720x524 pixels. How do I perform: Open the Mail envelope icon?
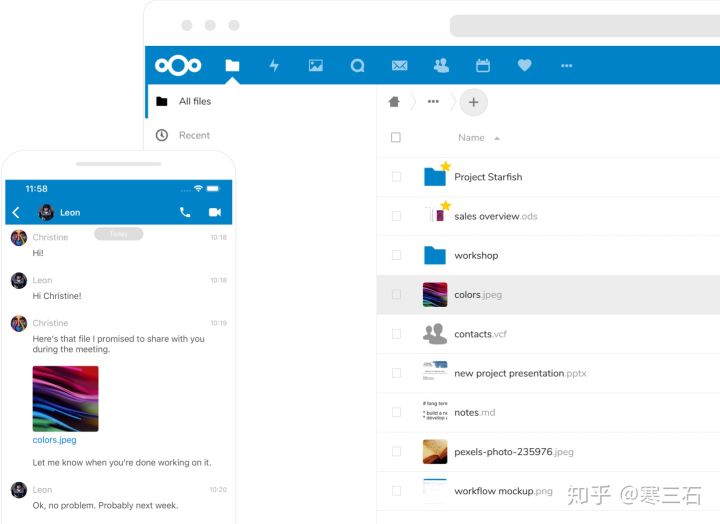tap(399, 66)
